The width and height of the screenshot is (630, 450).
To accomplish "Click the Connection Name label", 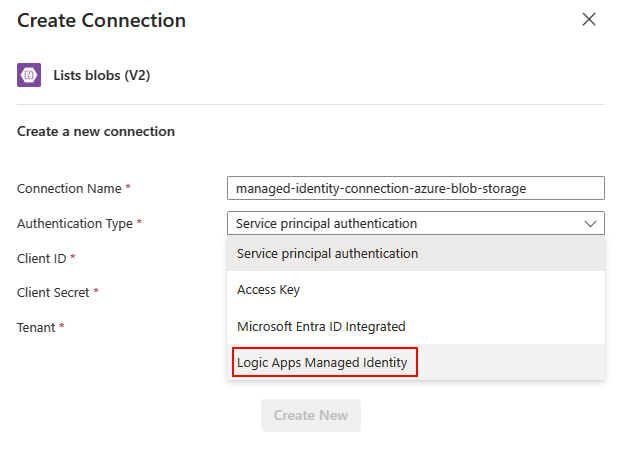I will click(69, 189).
